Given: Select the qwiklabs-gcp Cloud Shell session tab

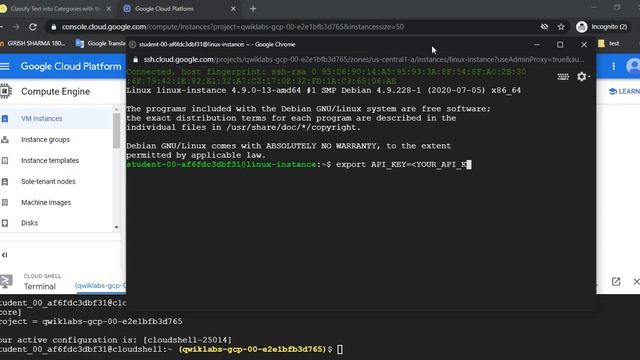Looking at the screenshot, I should point(100,286).
